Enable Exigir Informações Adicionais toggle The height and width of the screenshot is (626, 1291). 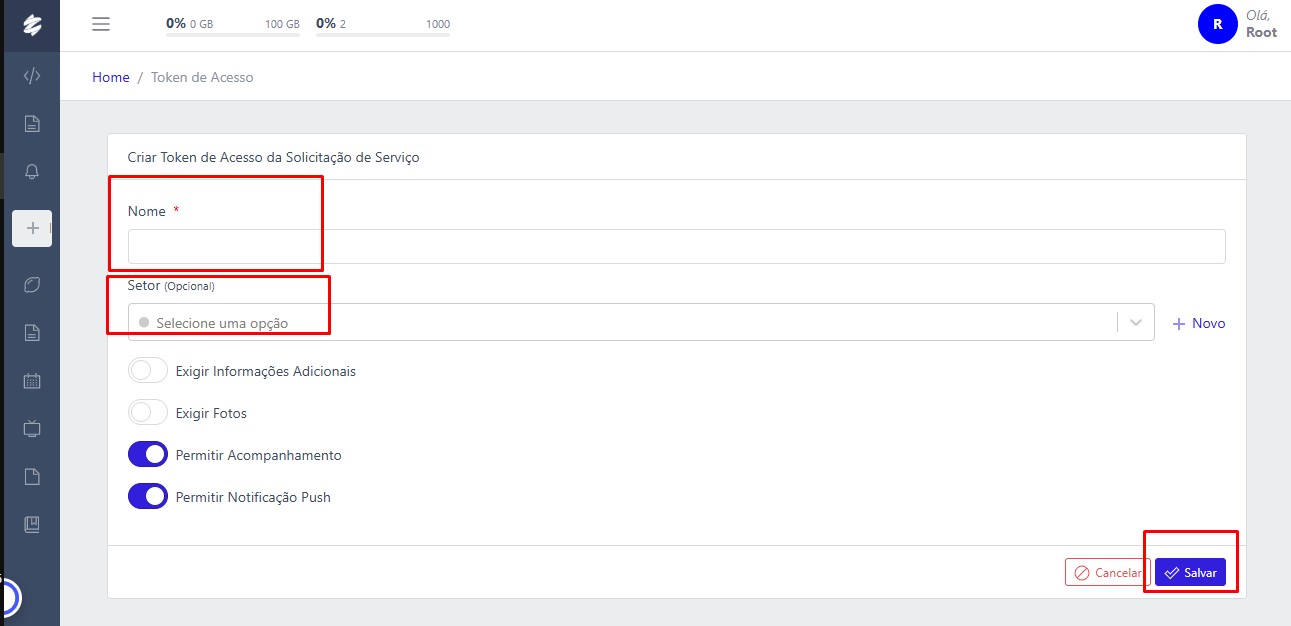(148, 371)
